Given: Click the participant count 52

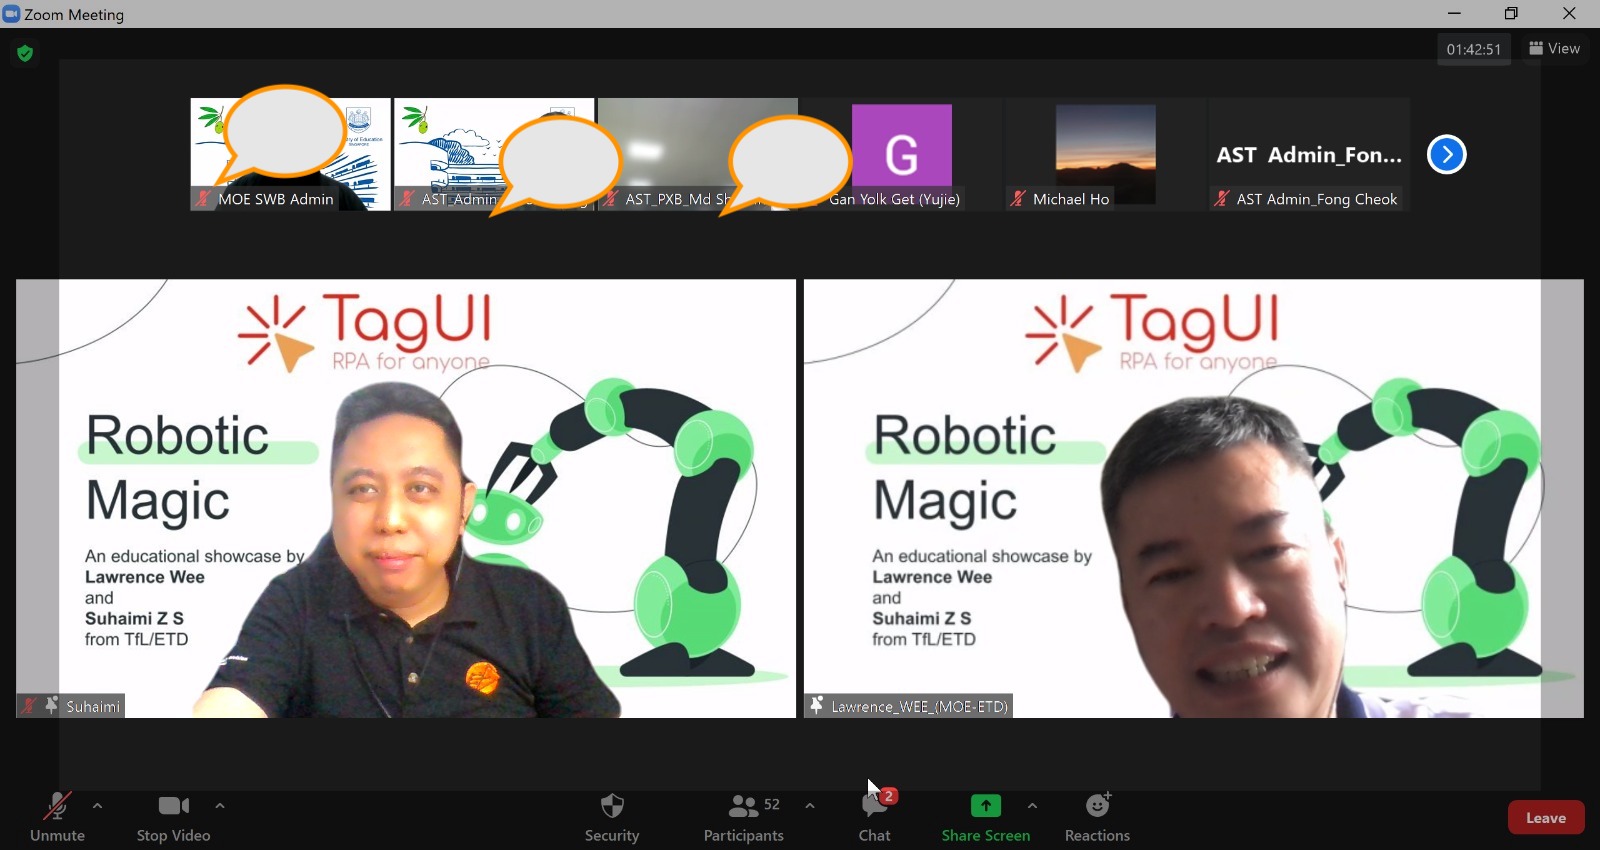Looking at the screenshot, I should 772,804.
